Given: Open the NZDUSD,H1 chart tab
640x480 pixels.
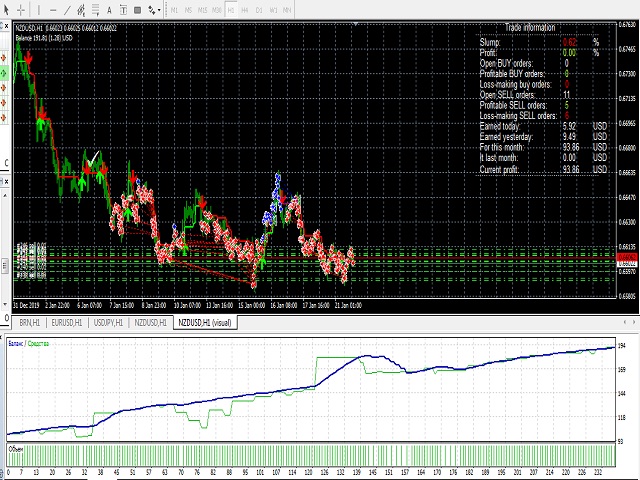Looking at the screenshot, I should [151, 323].
